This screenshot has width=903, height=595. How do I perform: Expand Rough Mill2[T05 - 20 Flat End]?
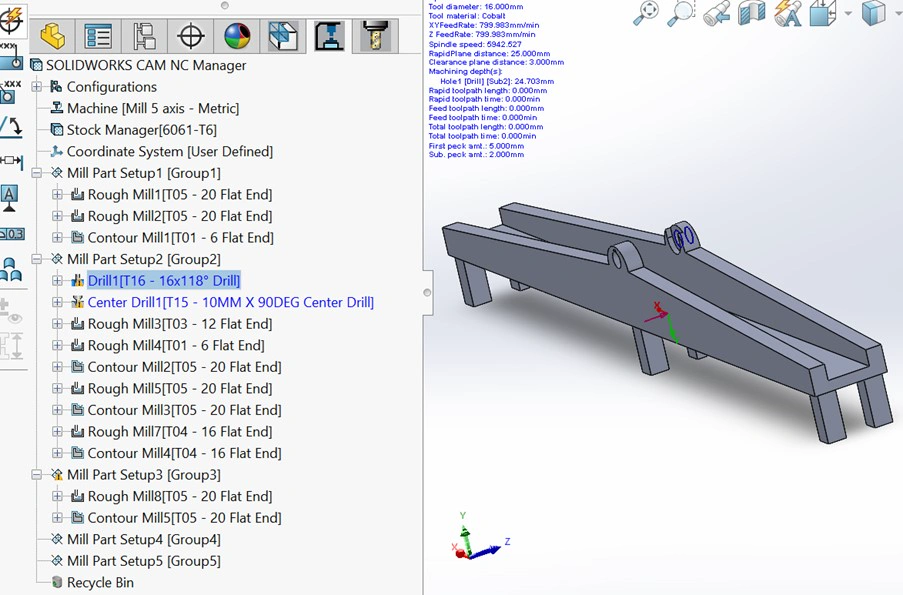(x=58, y=216)
